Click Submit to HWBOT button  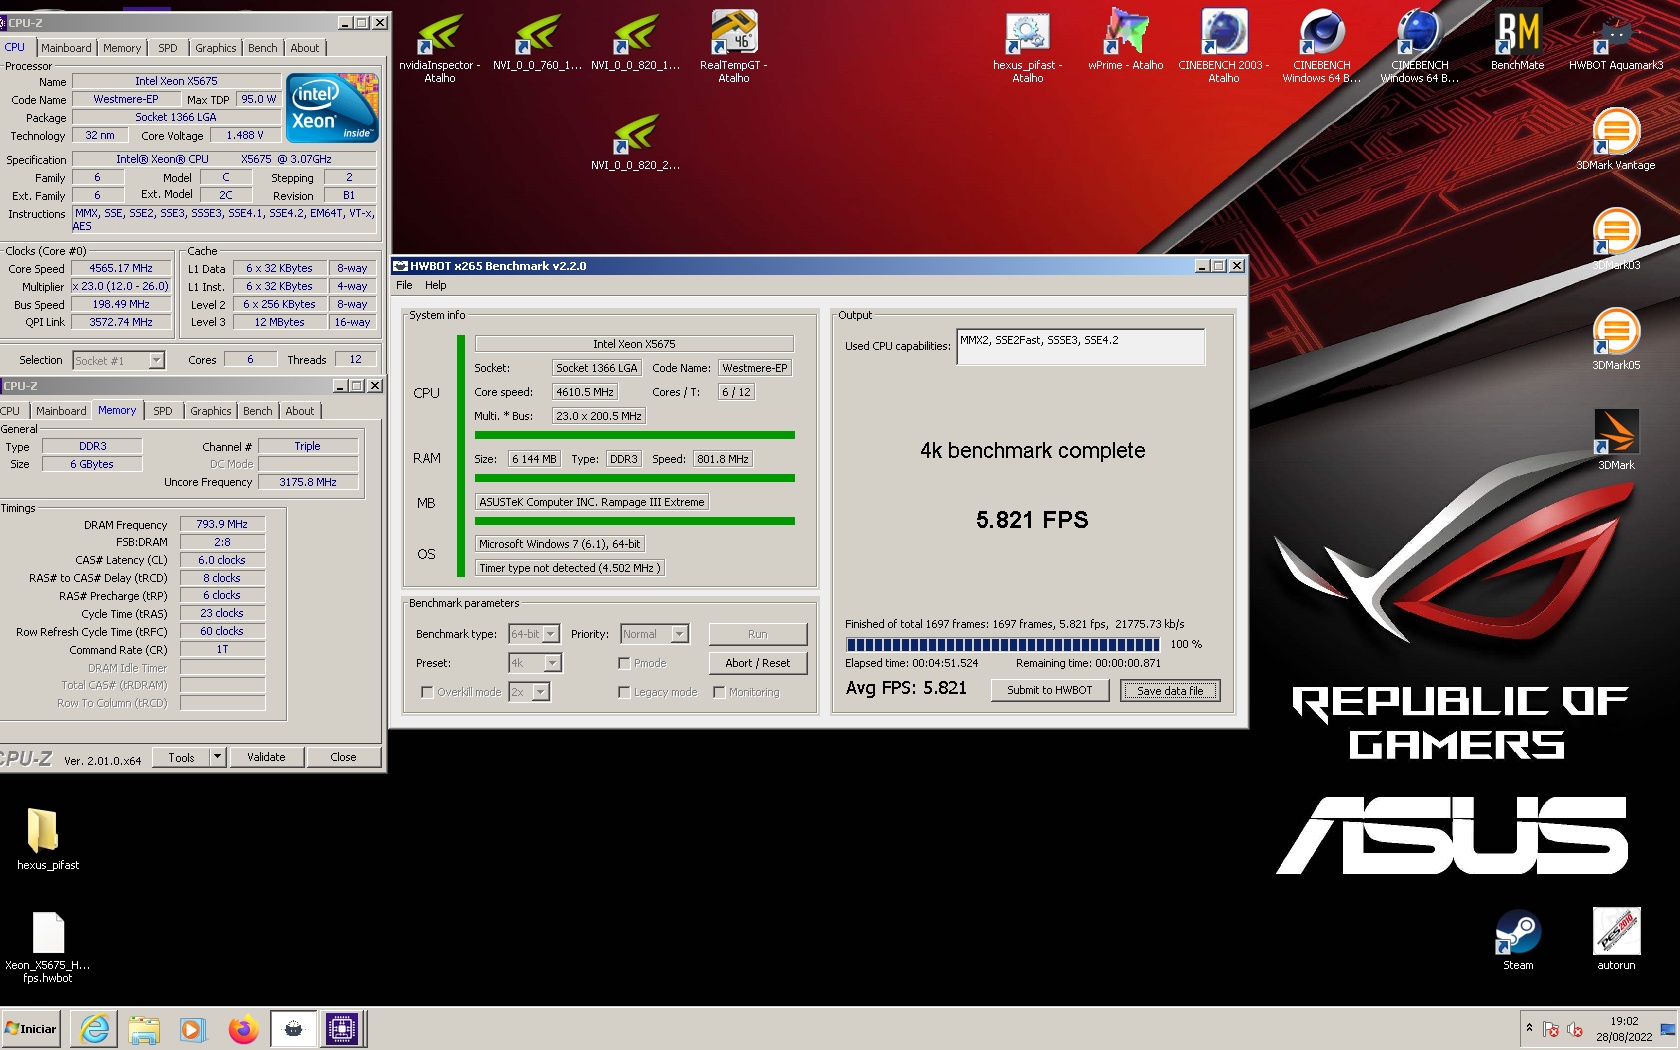tap(1050, 690)
